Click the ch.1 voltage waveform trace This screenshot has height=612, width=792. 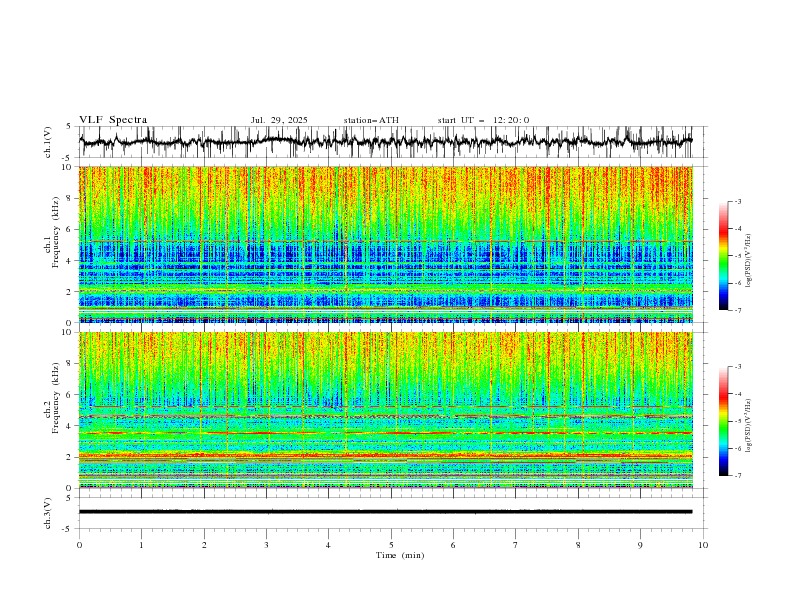pyautogui.click(x=385, y=142)
